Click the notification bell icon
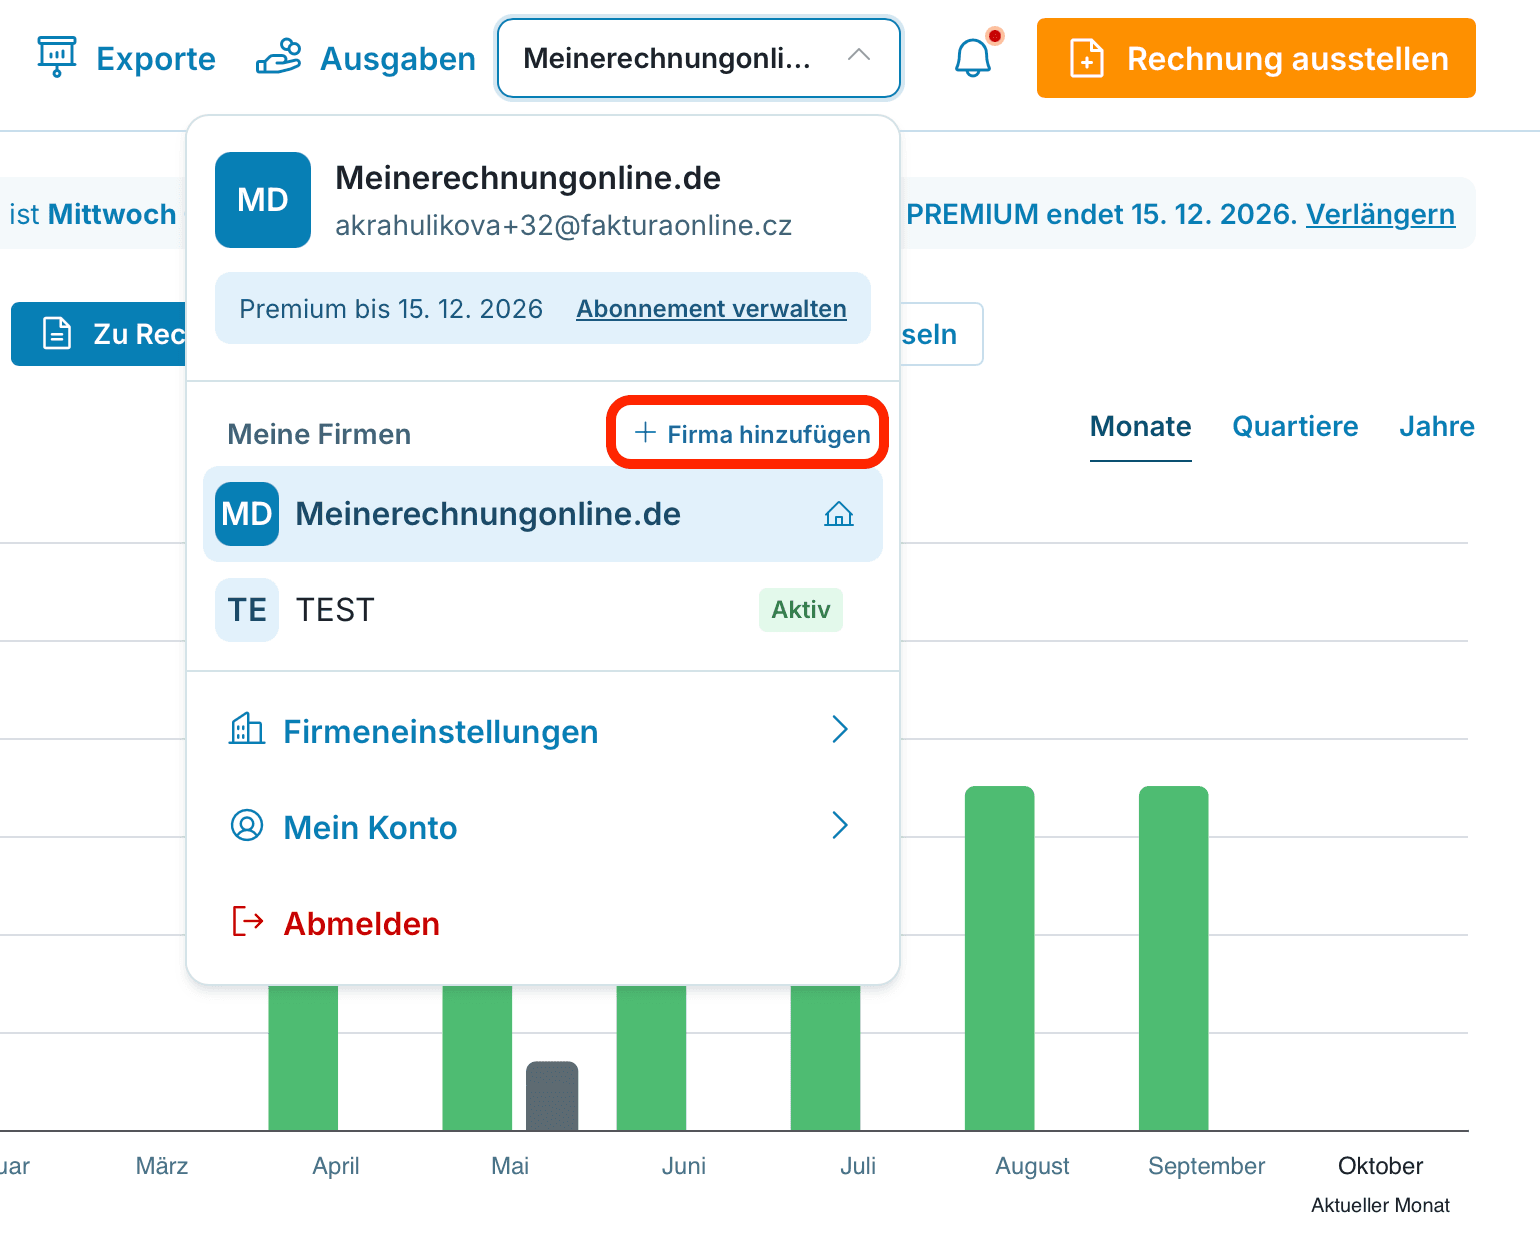This screenshot has height=1250, width=1540. (973, 58)
